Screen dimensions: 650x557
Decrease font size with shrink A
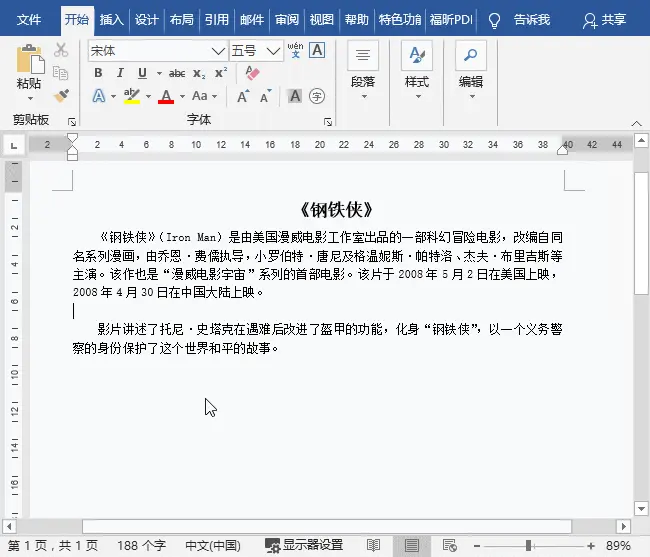point(266,96)
